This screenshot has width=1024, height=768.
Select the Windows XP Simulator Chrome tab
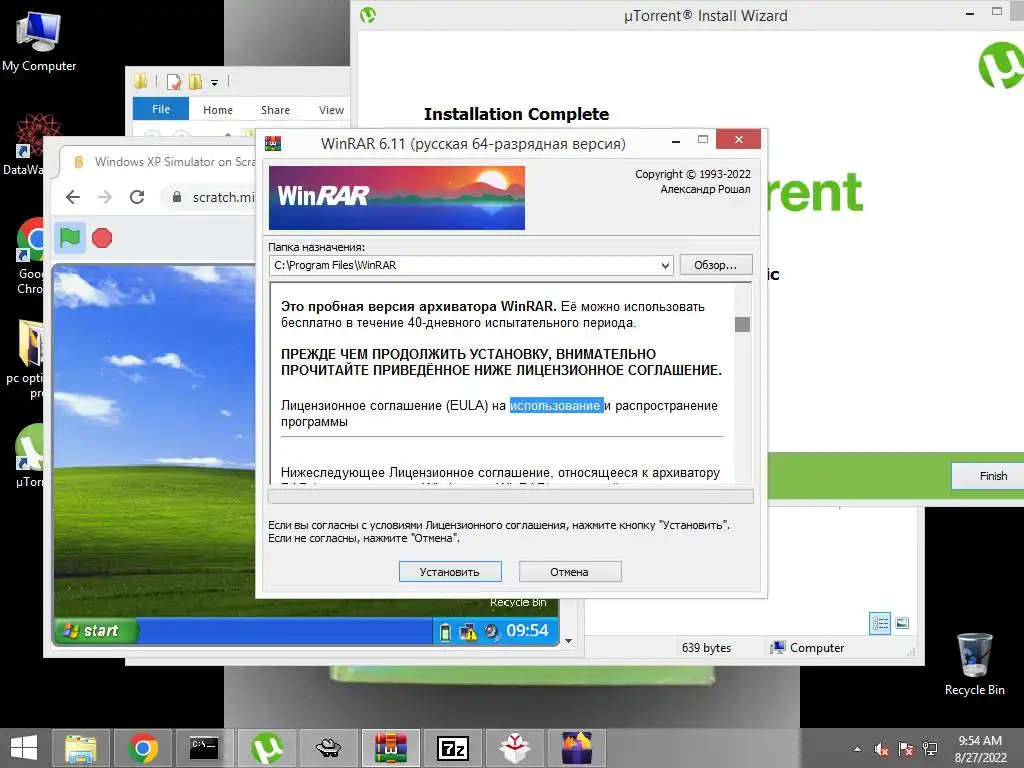[x=163, y=161]
